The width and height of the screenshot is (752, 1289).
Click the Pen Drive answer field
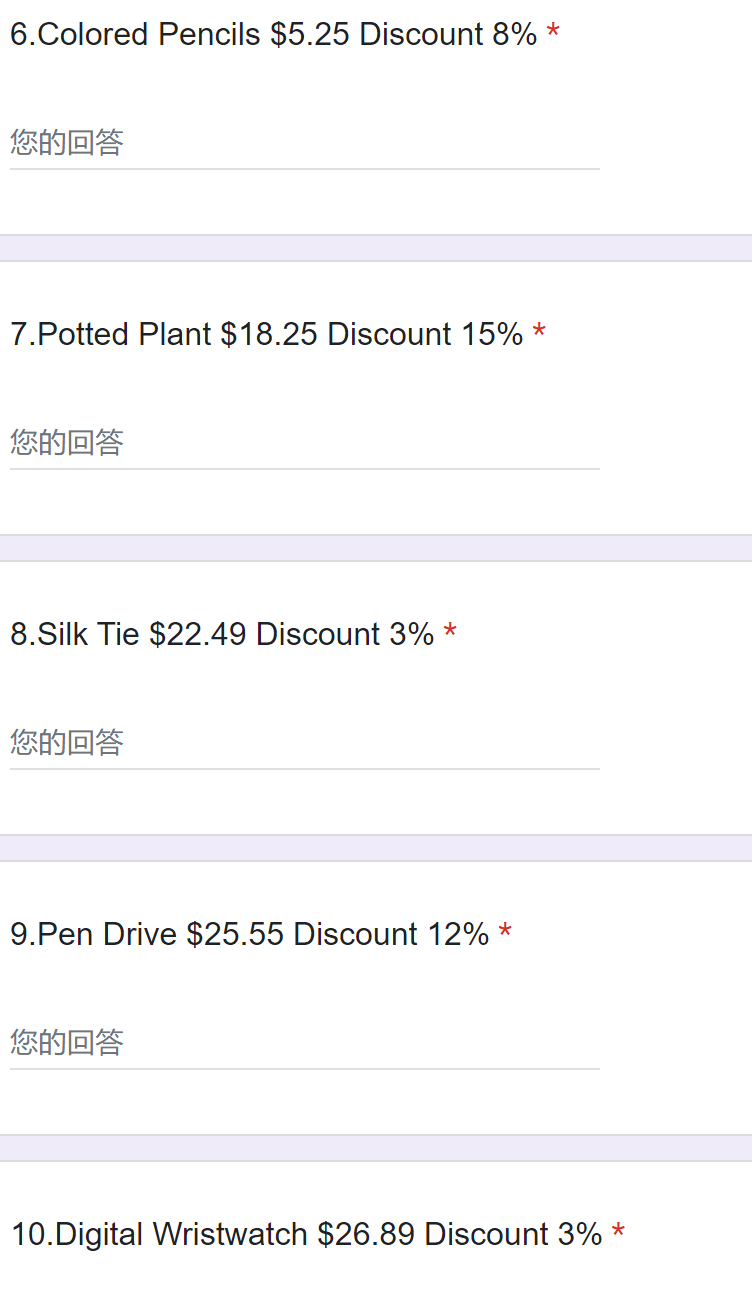304,1043
